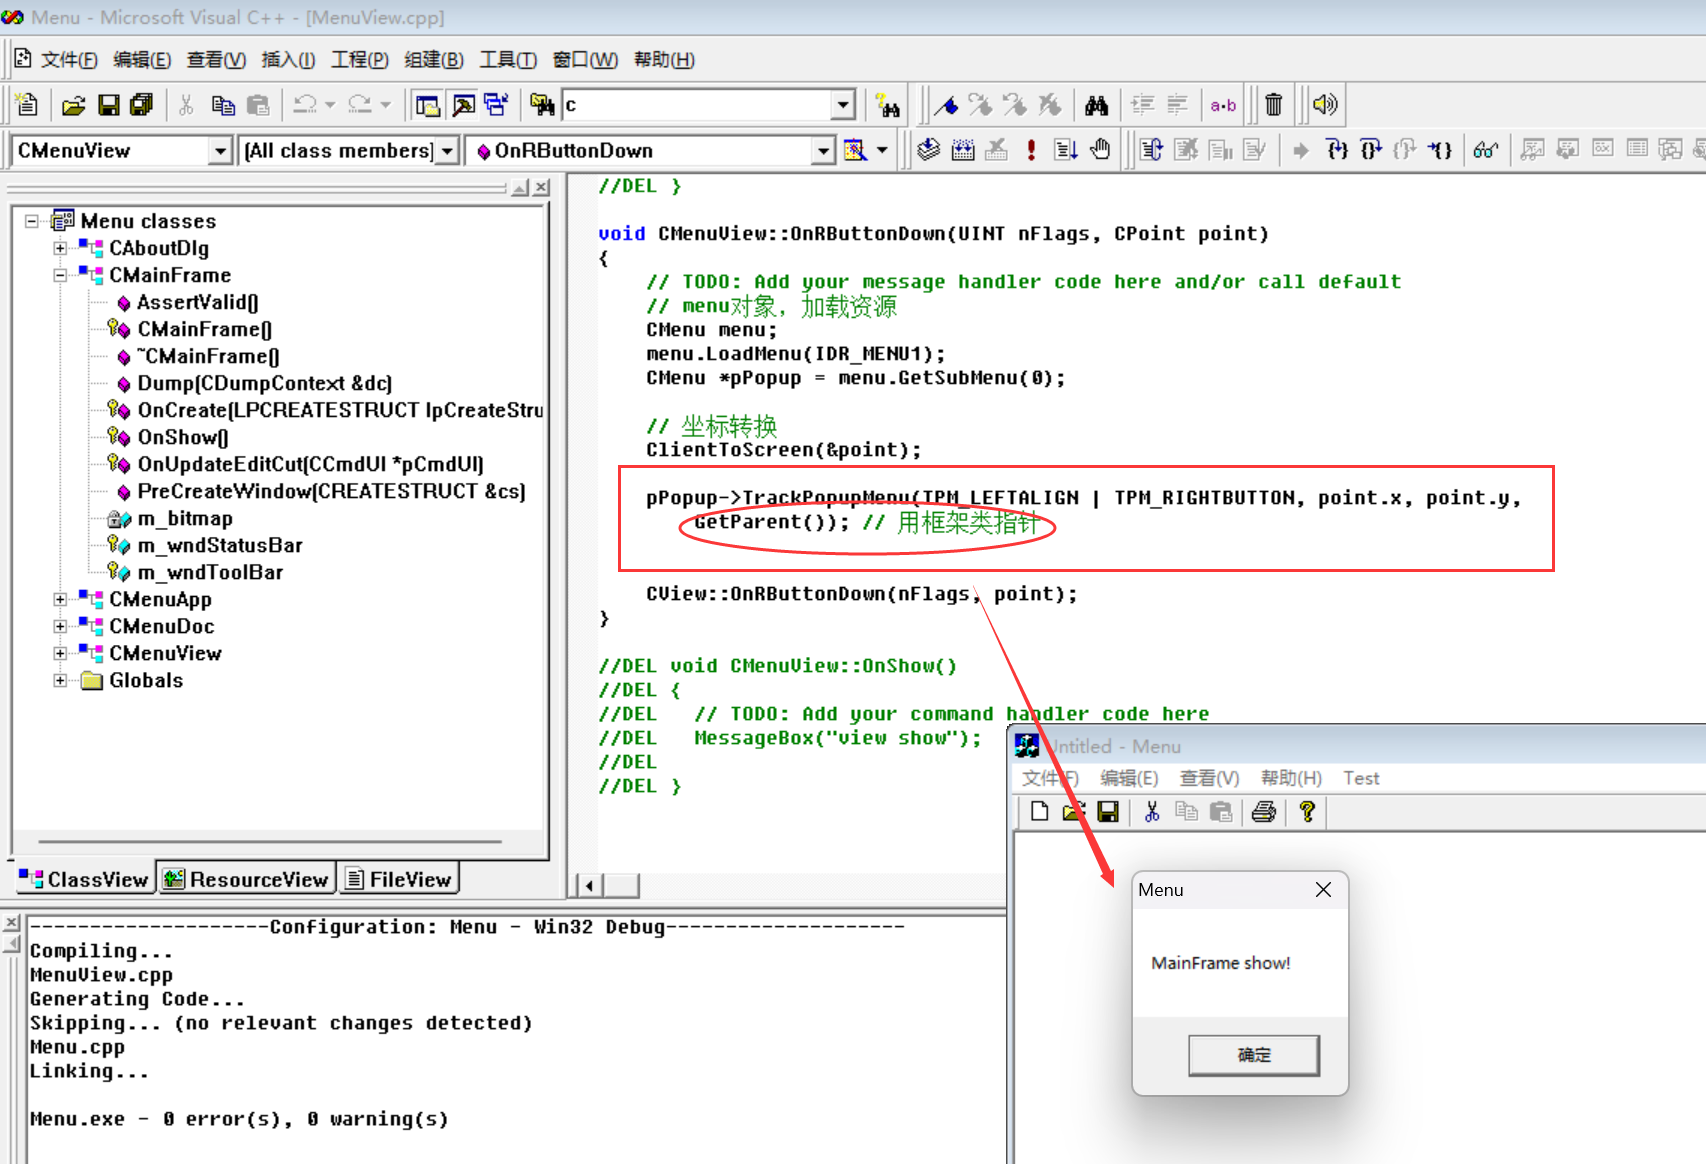Open QuickWatch glasses icon
The height and width of the screenshot is (1164, 1706).
tap(1485, 150)
